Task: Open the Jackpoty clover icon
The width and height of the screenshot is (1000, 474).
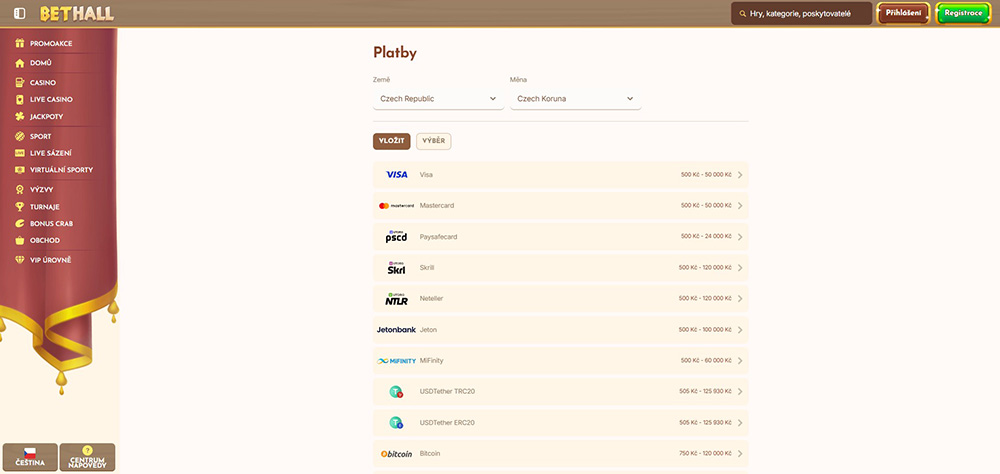Action: click(19, 116)
